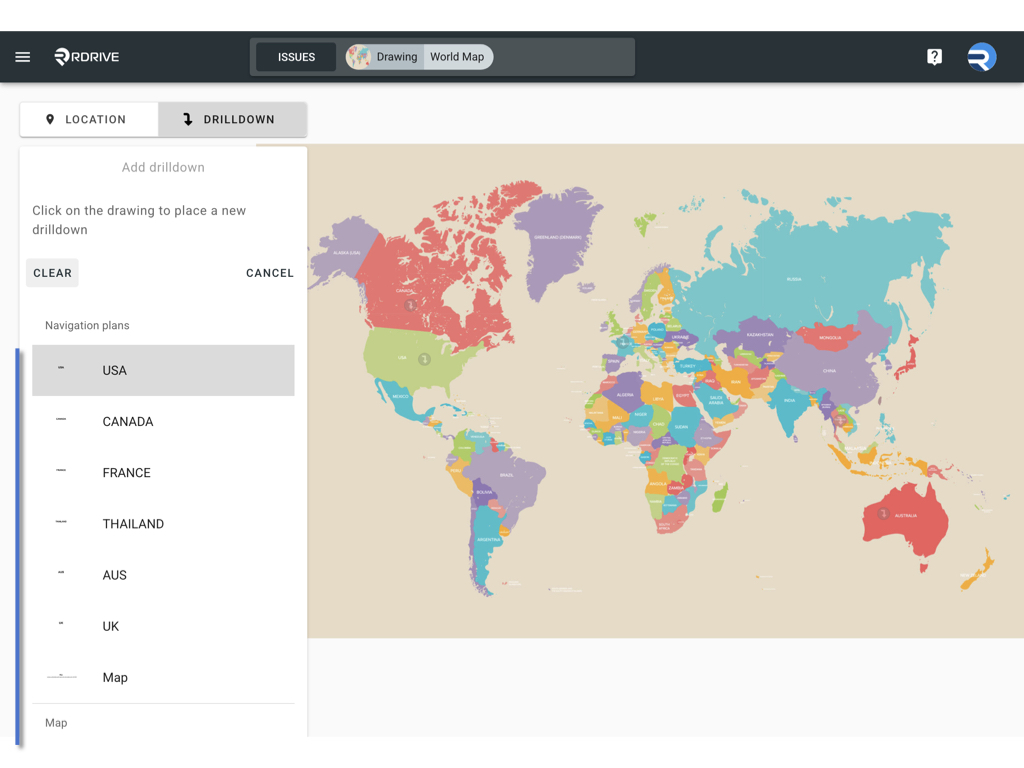Select the drilldown marker on Australia
1024x768 pixels.
(883, 514)
